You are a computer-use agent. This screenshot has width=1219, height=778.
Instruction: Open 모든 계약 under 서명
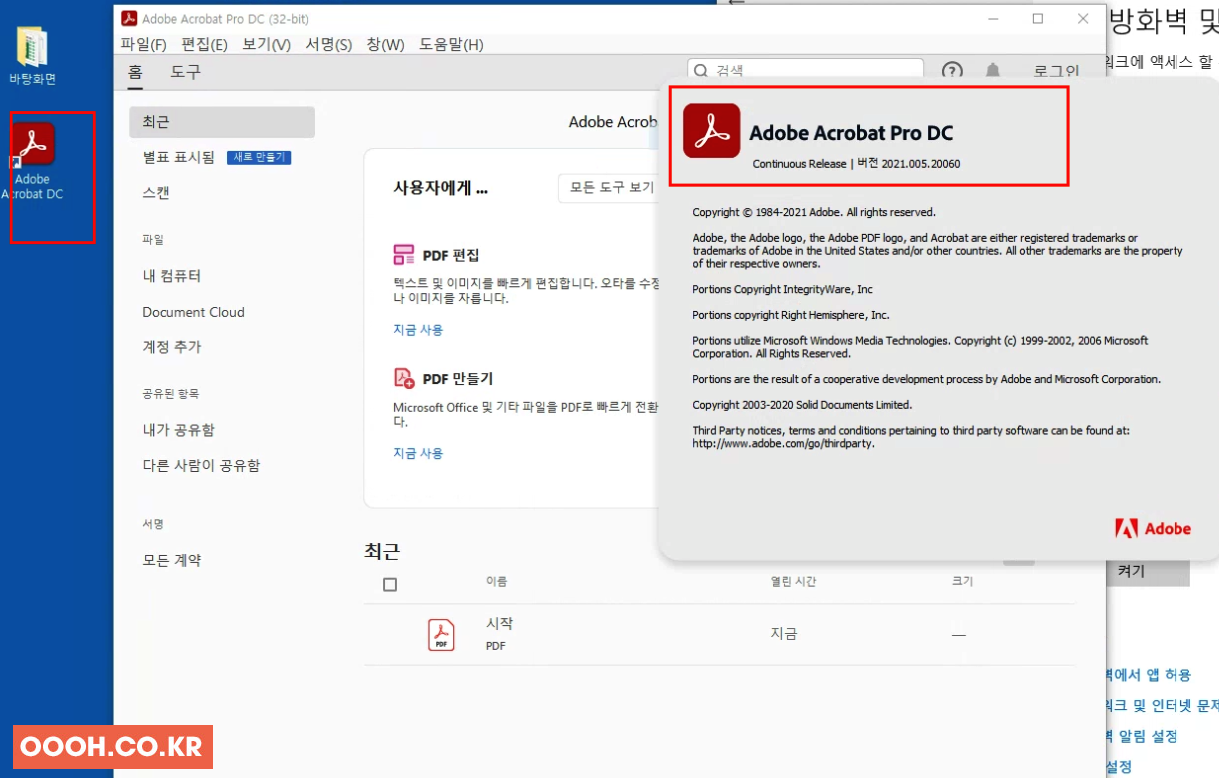[x=172, y=560]
